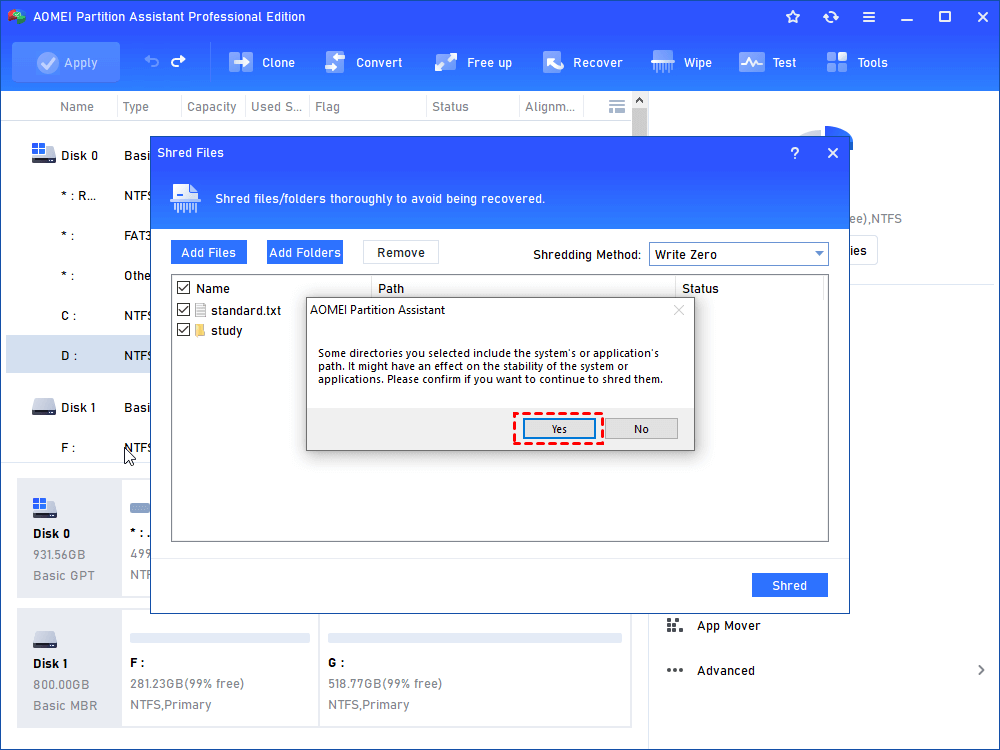Screen dimensions: 1000x750
Task: Uncheck the study folder checkbox
Action: pyautogui.click(x=183, y=330)
